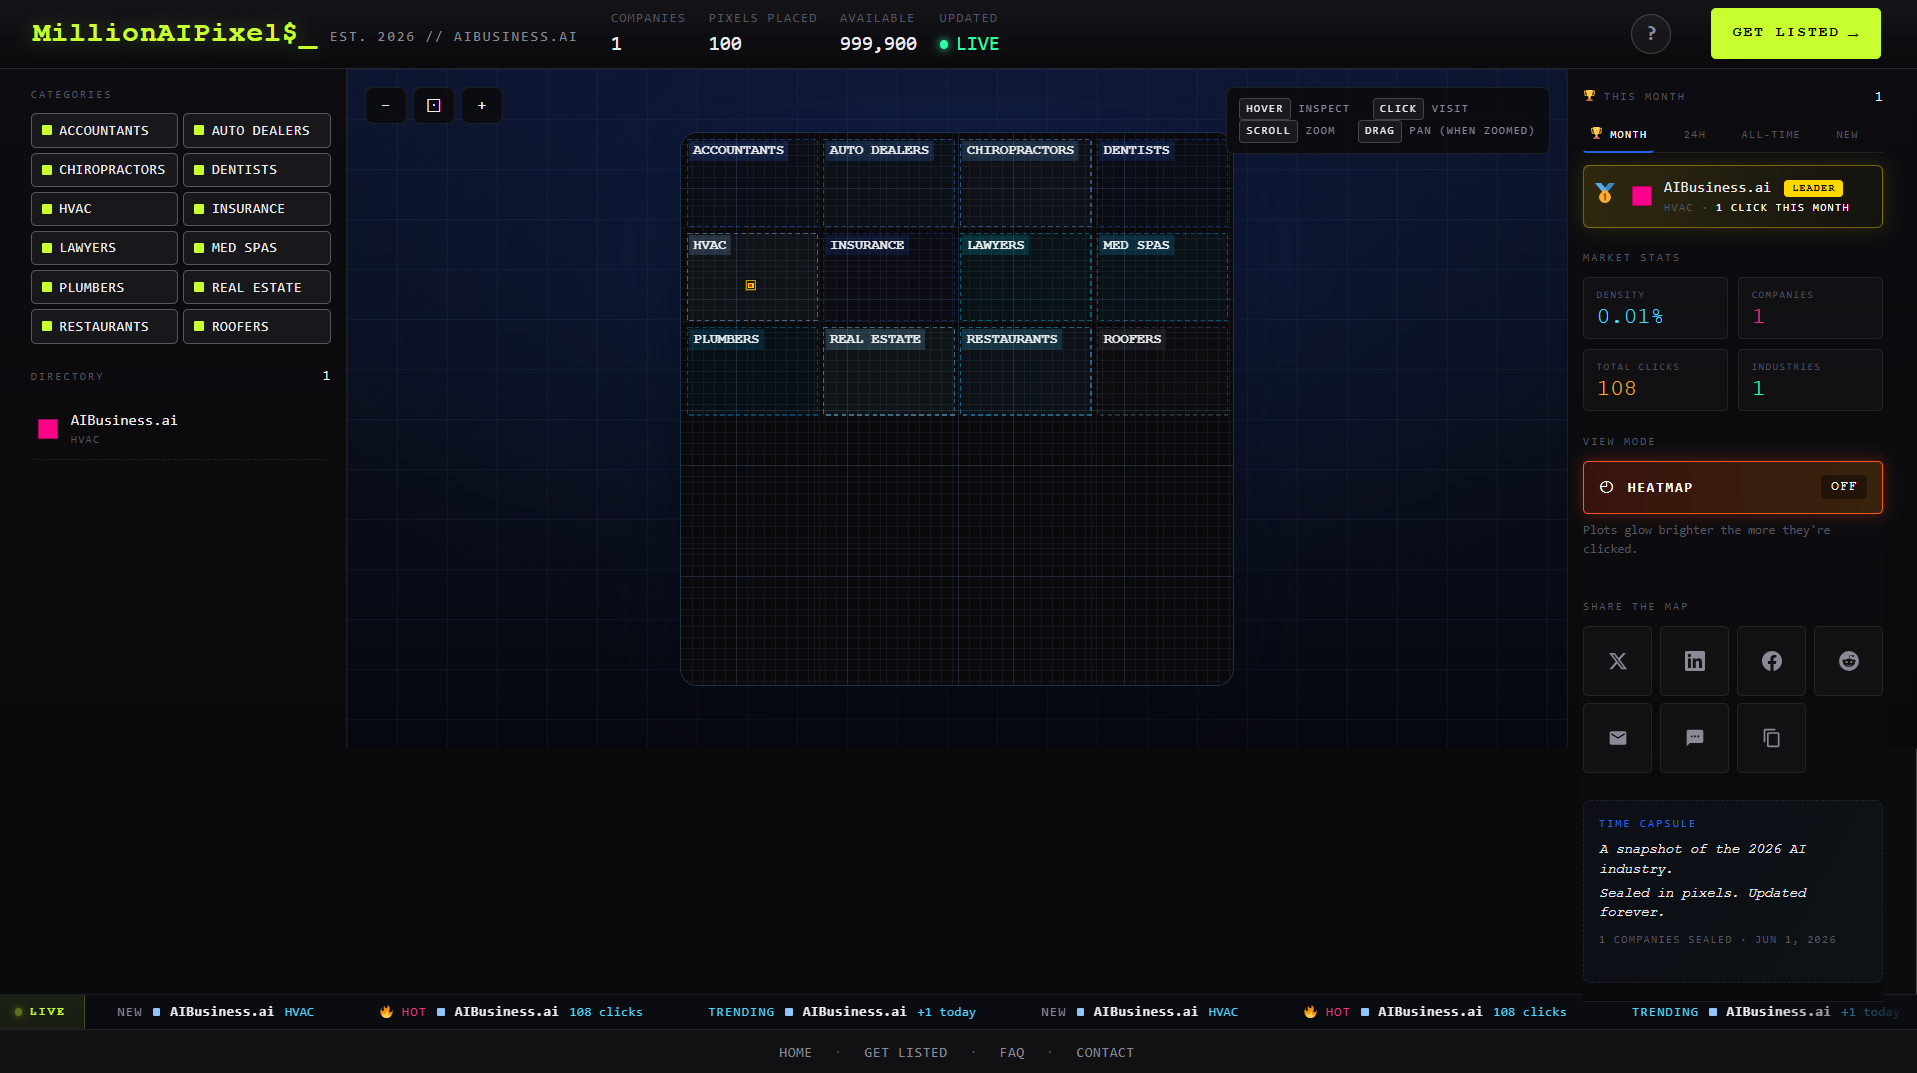Click the MillionAIPixel$ logo
The image size is (1917, 1073).
click(174, 34)
